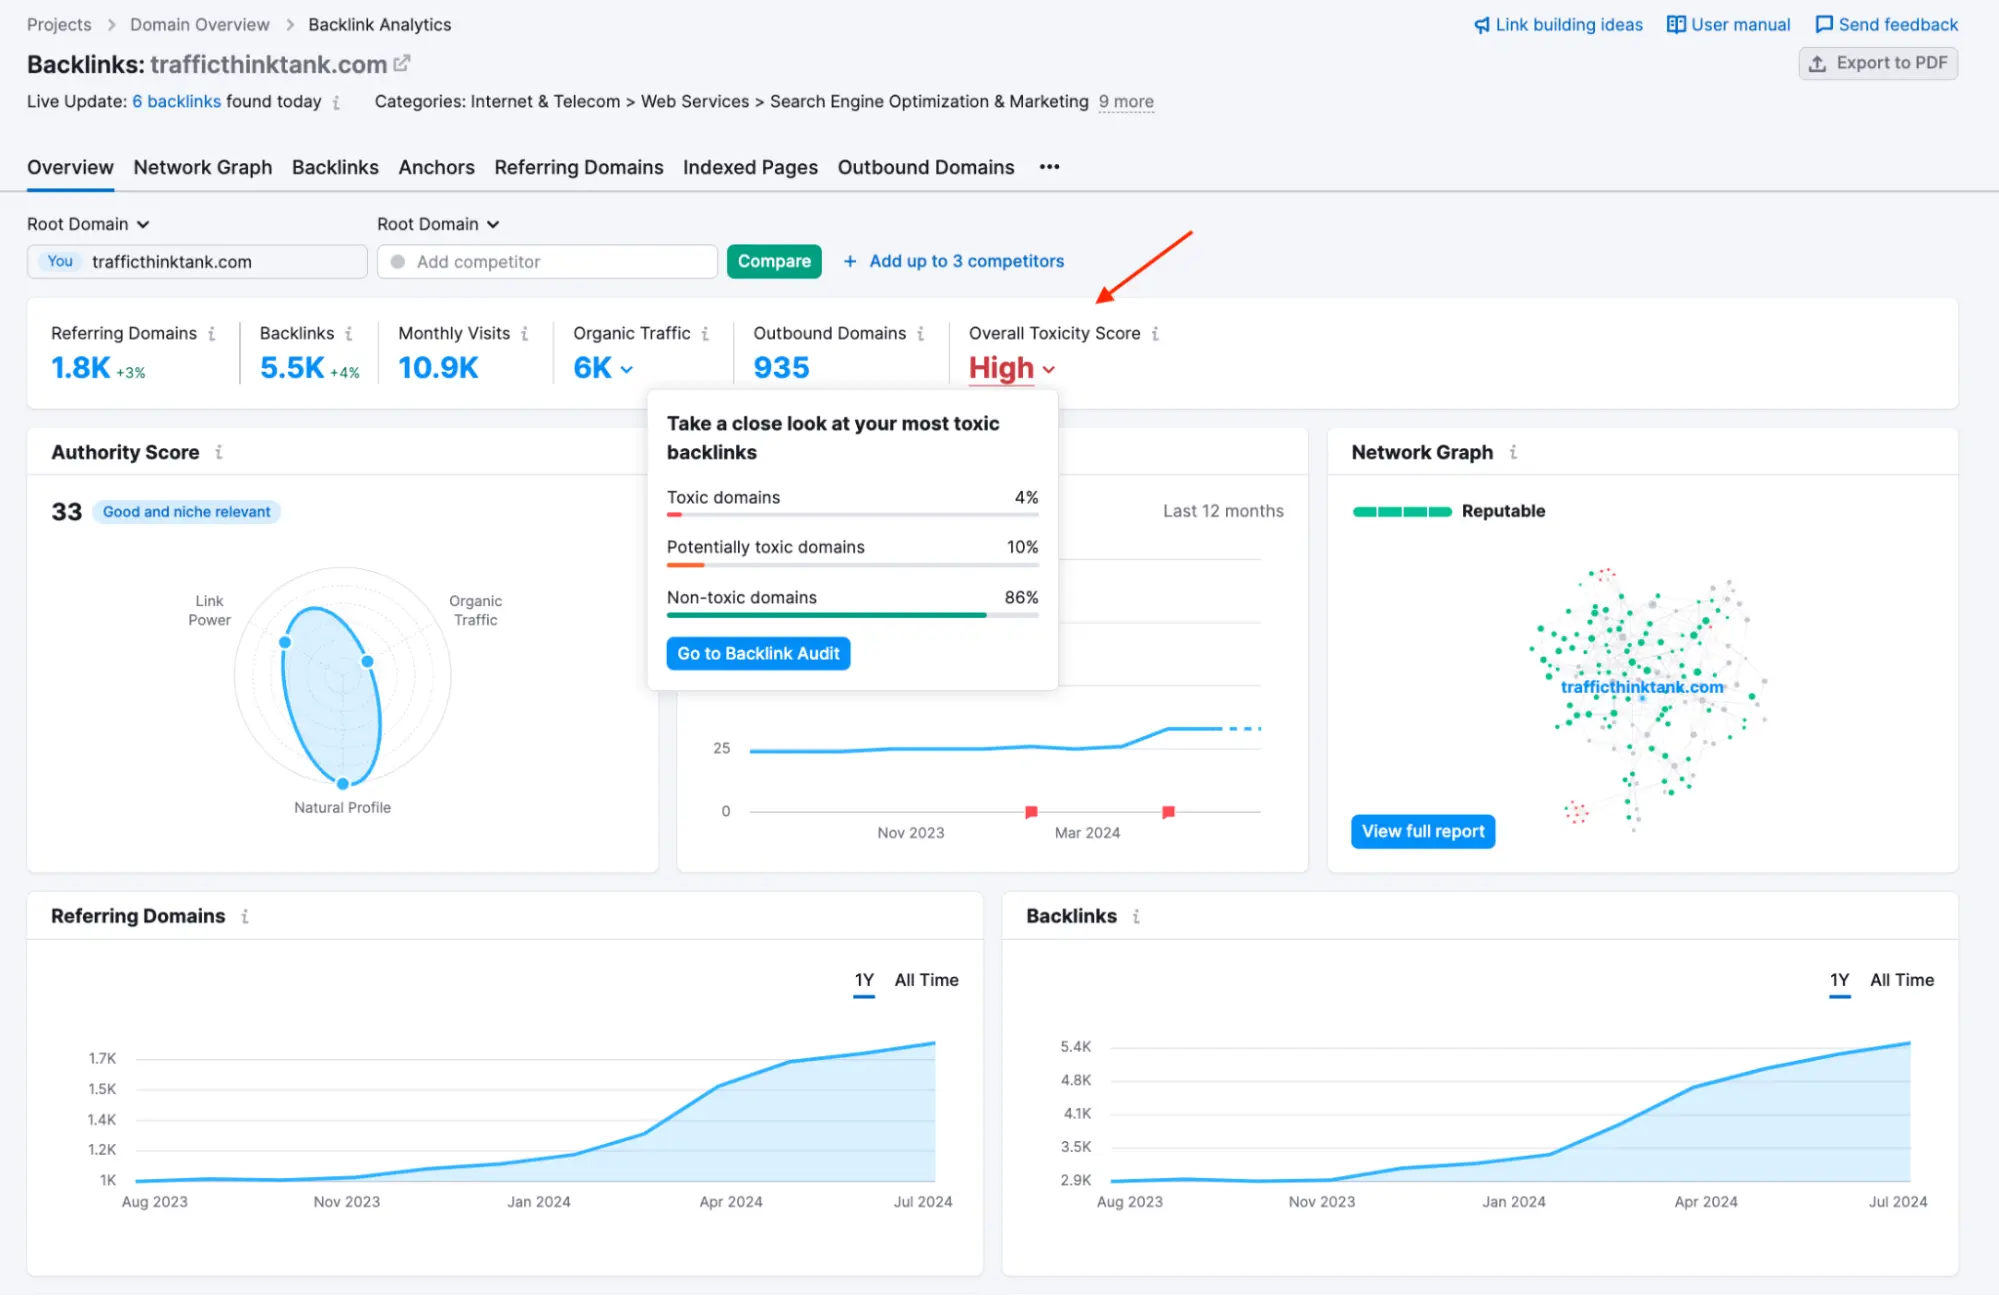This screenshot has height=1296, width=1999.
Task: Open the Root Domain dropdown
Action: click(88, 223)
